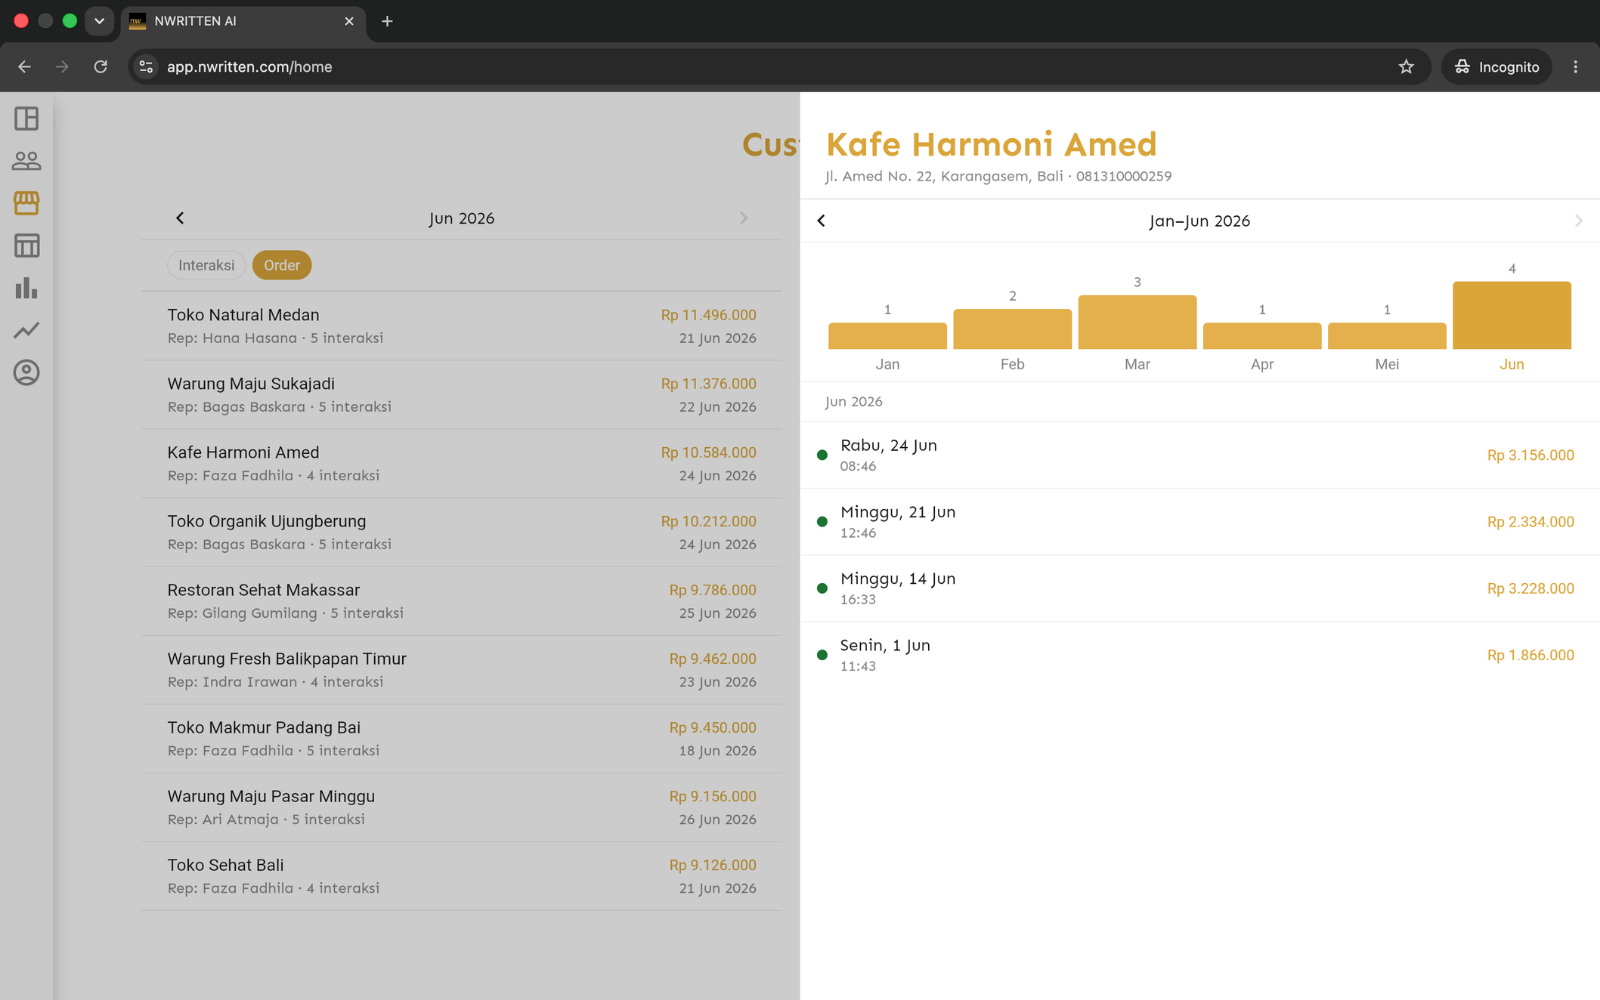Viewport: 1600px width, 1000px height.
Task: Select the Apr bar in chart
Action: (x=1262, y=336)
